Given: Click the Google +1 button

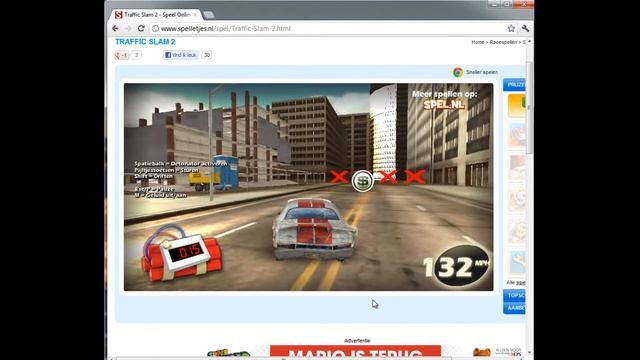Looking at the screenshot, I should pyautogui.click(x=122, y=55).
